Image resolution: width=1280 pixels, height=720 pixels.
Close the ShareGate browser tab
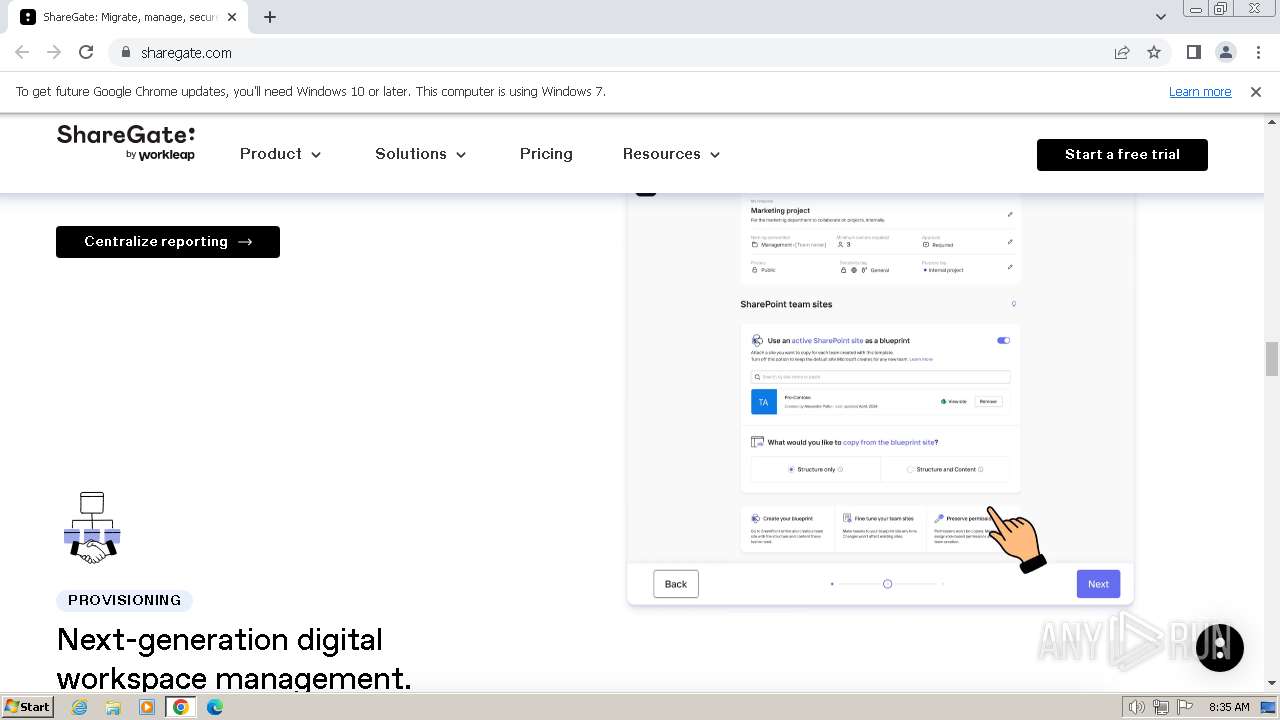[232, 17]
